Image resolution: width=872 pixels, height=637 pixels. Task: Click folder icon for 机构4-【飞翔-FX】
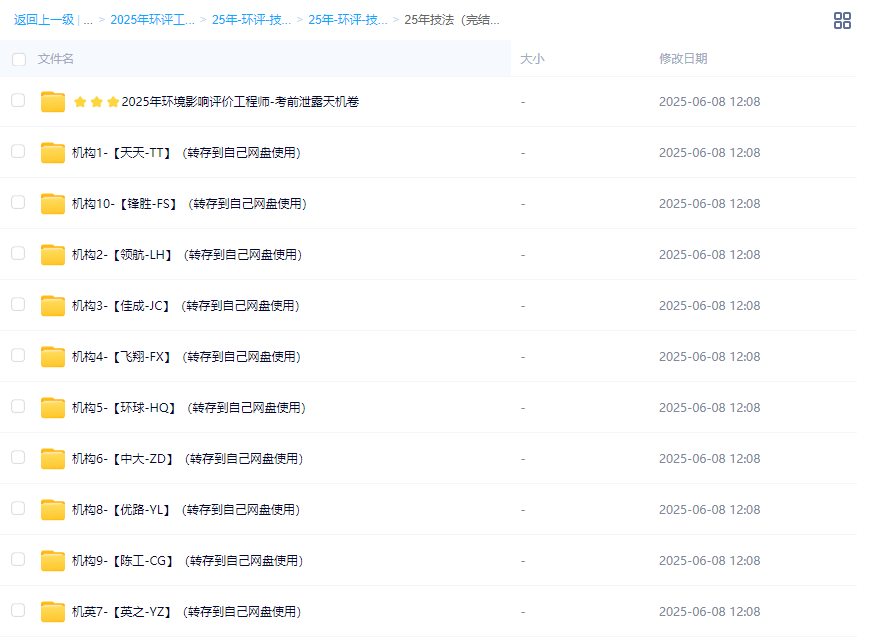tap(53, 357)
